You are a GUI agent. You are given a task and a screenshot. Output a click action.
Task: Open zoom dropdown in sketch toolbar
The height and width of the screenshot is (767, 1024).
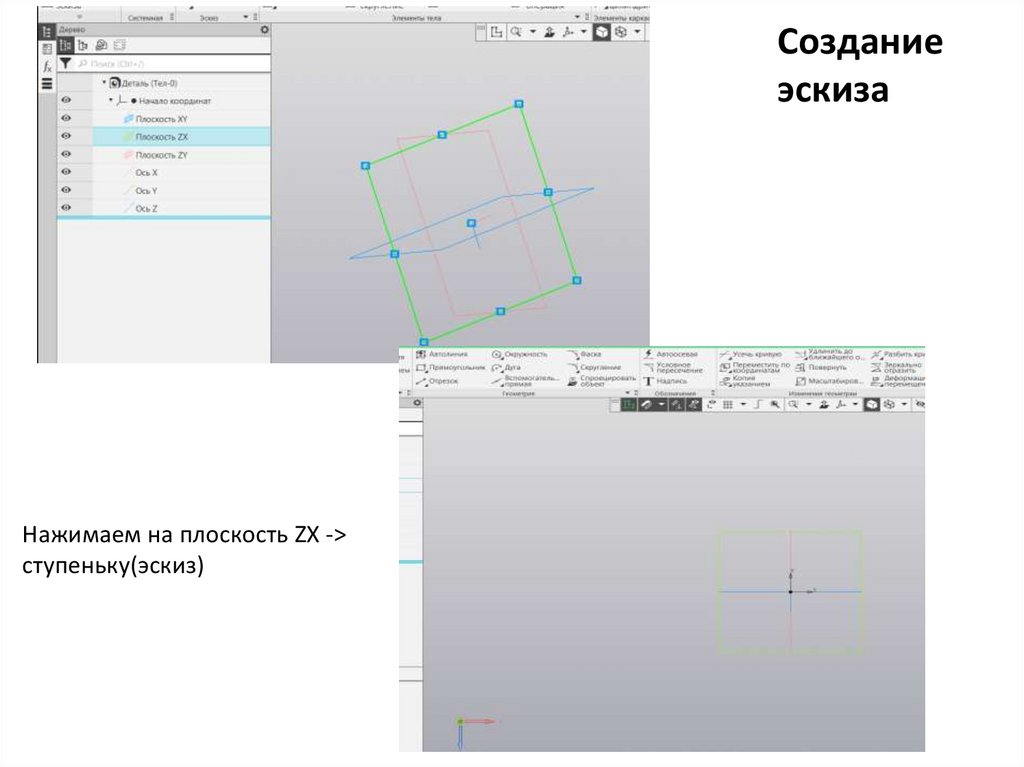point(808,405)
